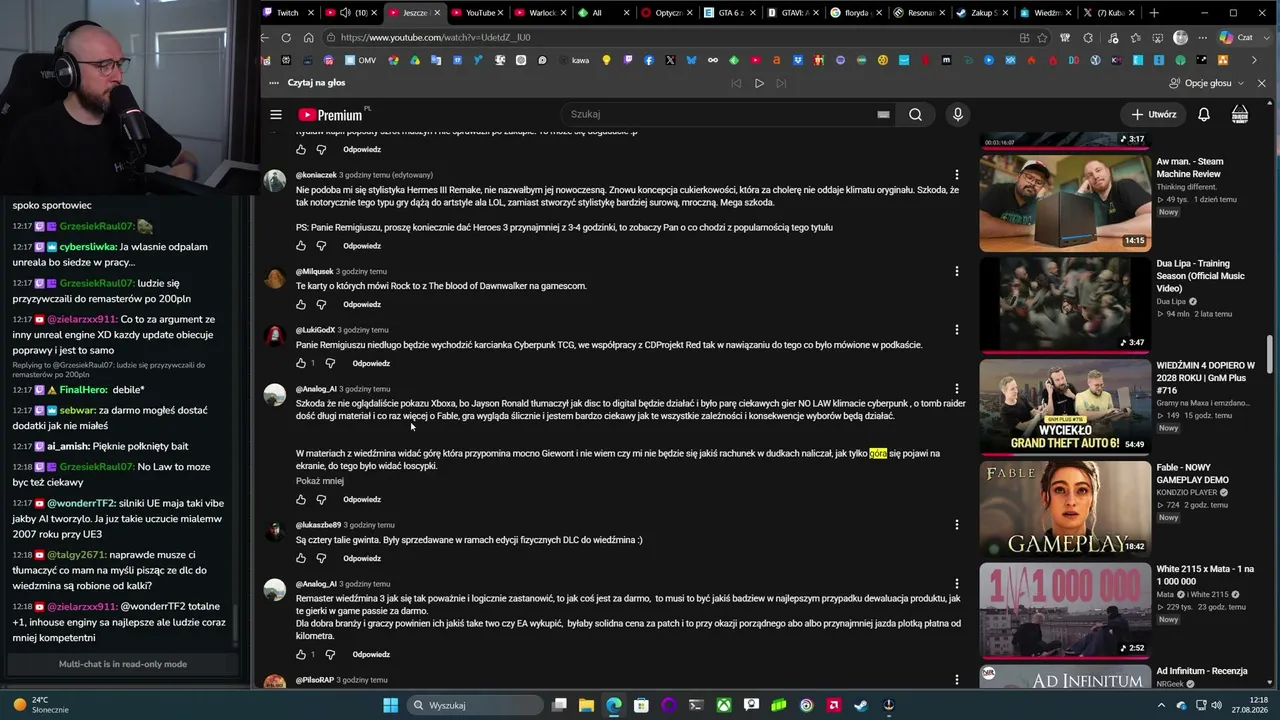This screenshot has width=1280, height=720.
Task: Open the Dua Lipa Training Season thumbnail
Action: (x=1065, y=304)
